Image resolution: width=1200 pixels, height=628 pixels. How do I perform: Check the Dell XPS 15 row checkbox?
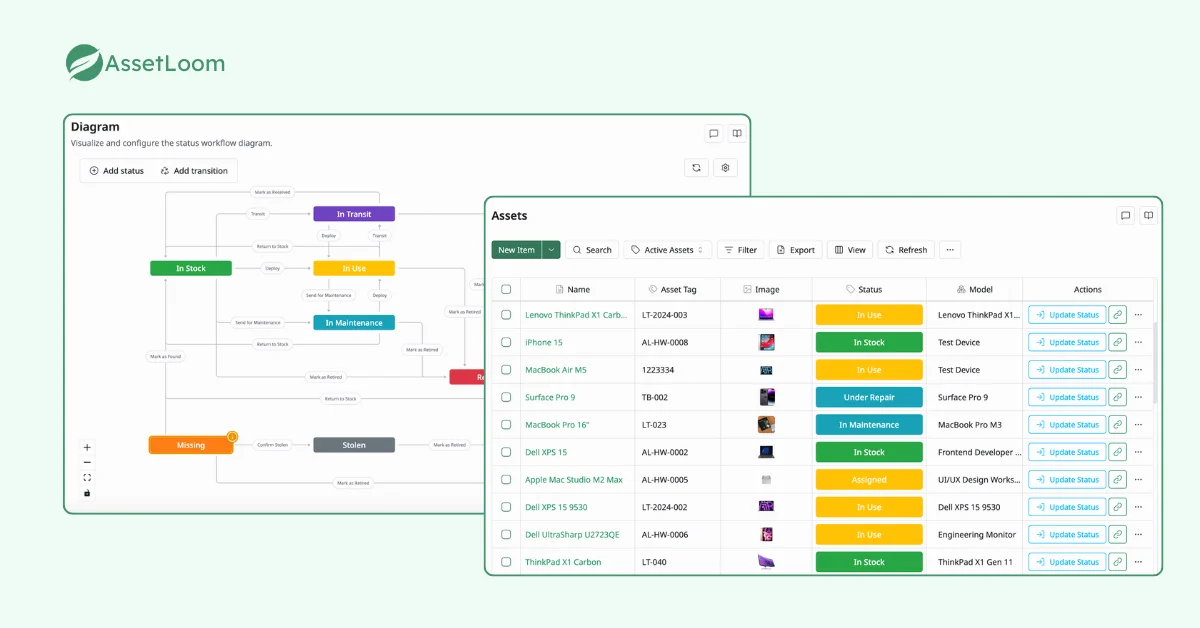click(x=506, y=452)
